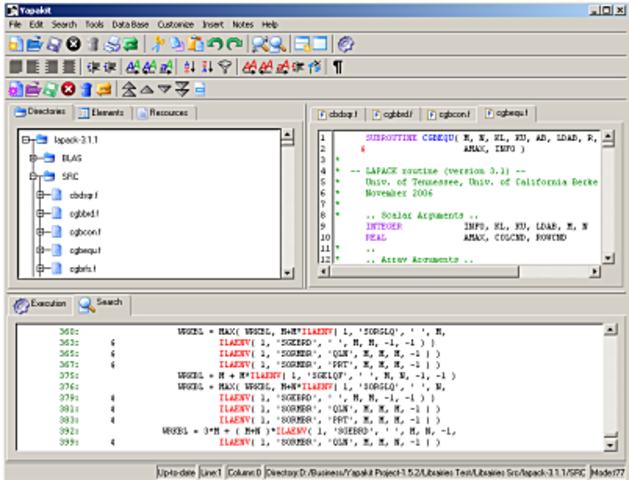
Task: Click the Directory path in status bar
Action: pos(425,472)
